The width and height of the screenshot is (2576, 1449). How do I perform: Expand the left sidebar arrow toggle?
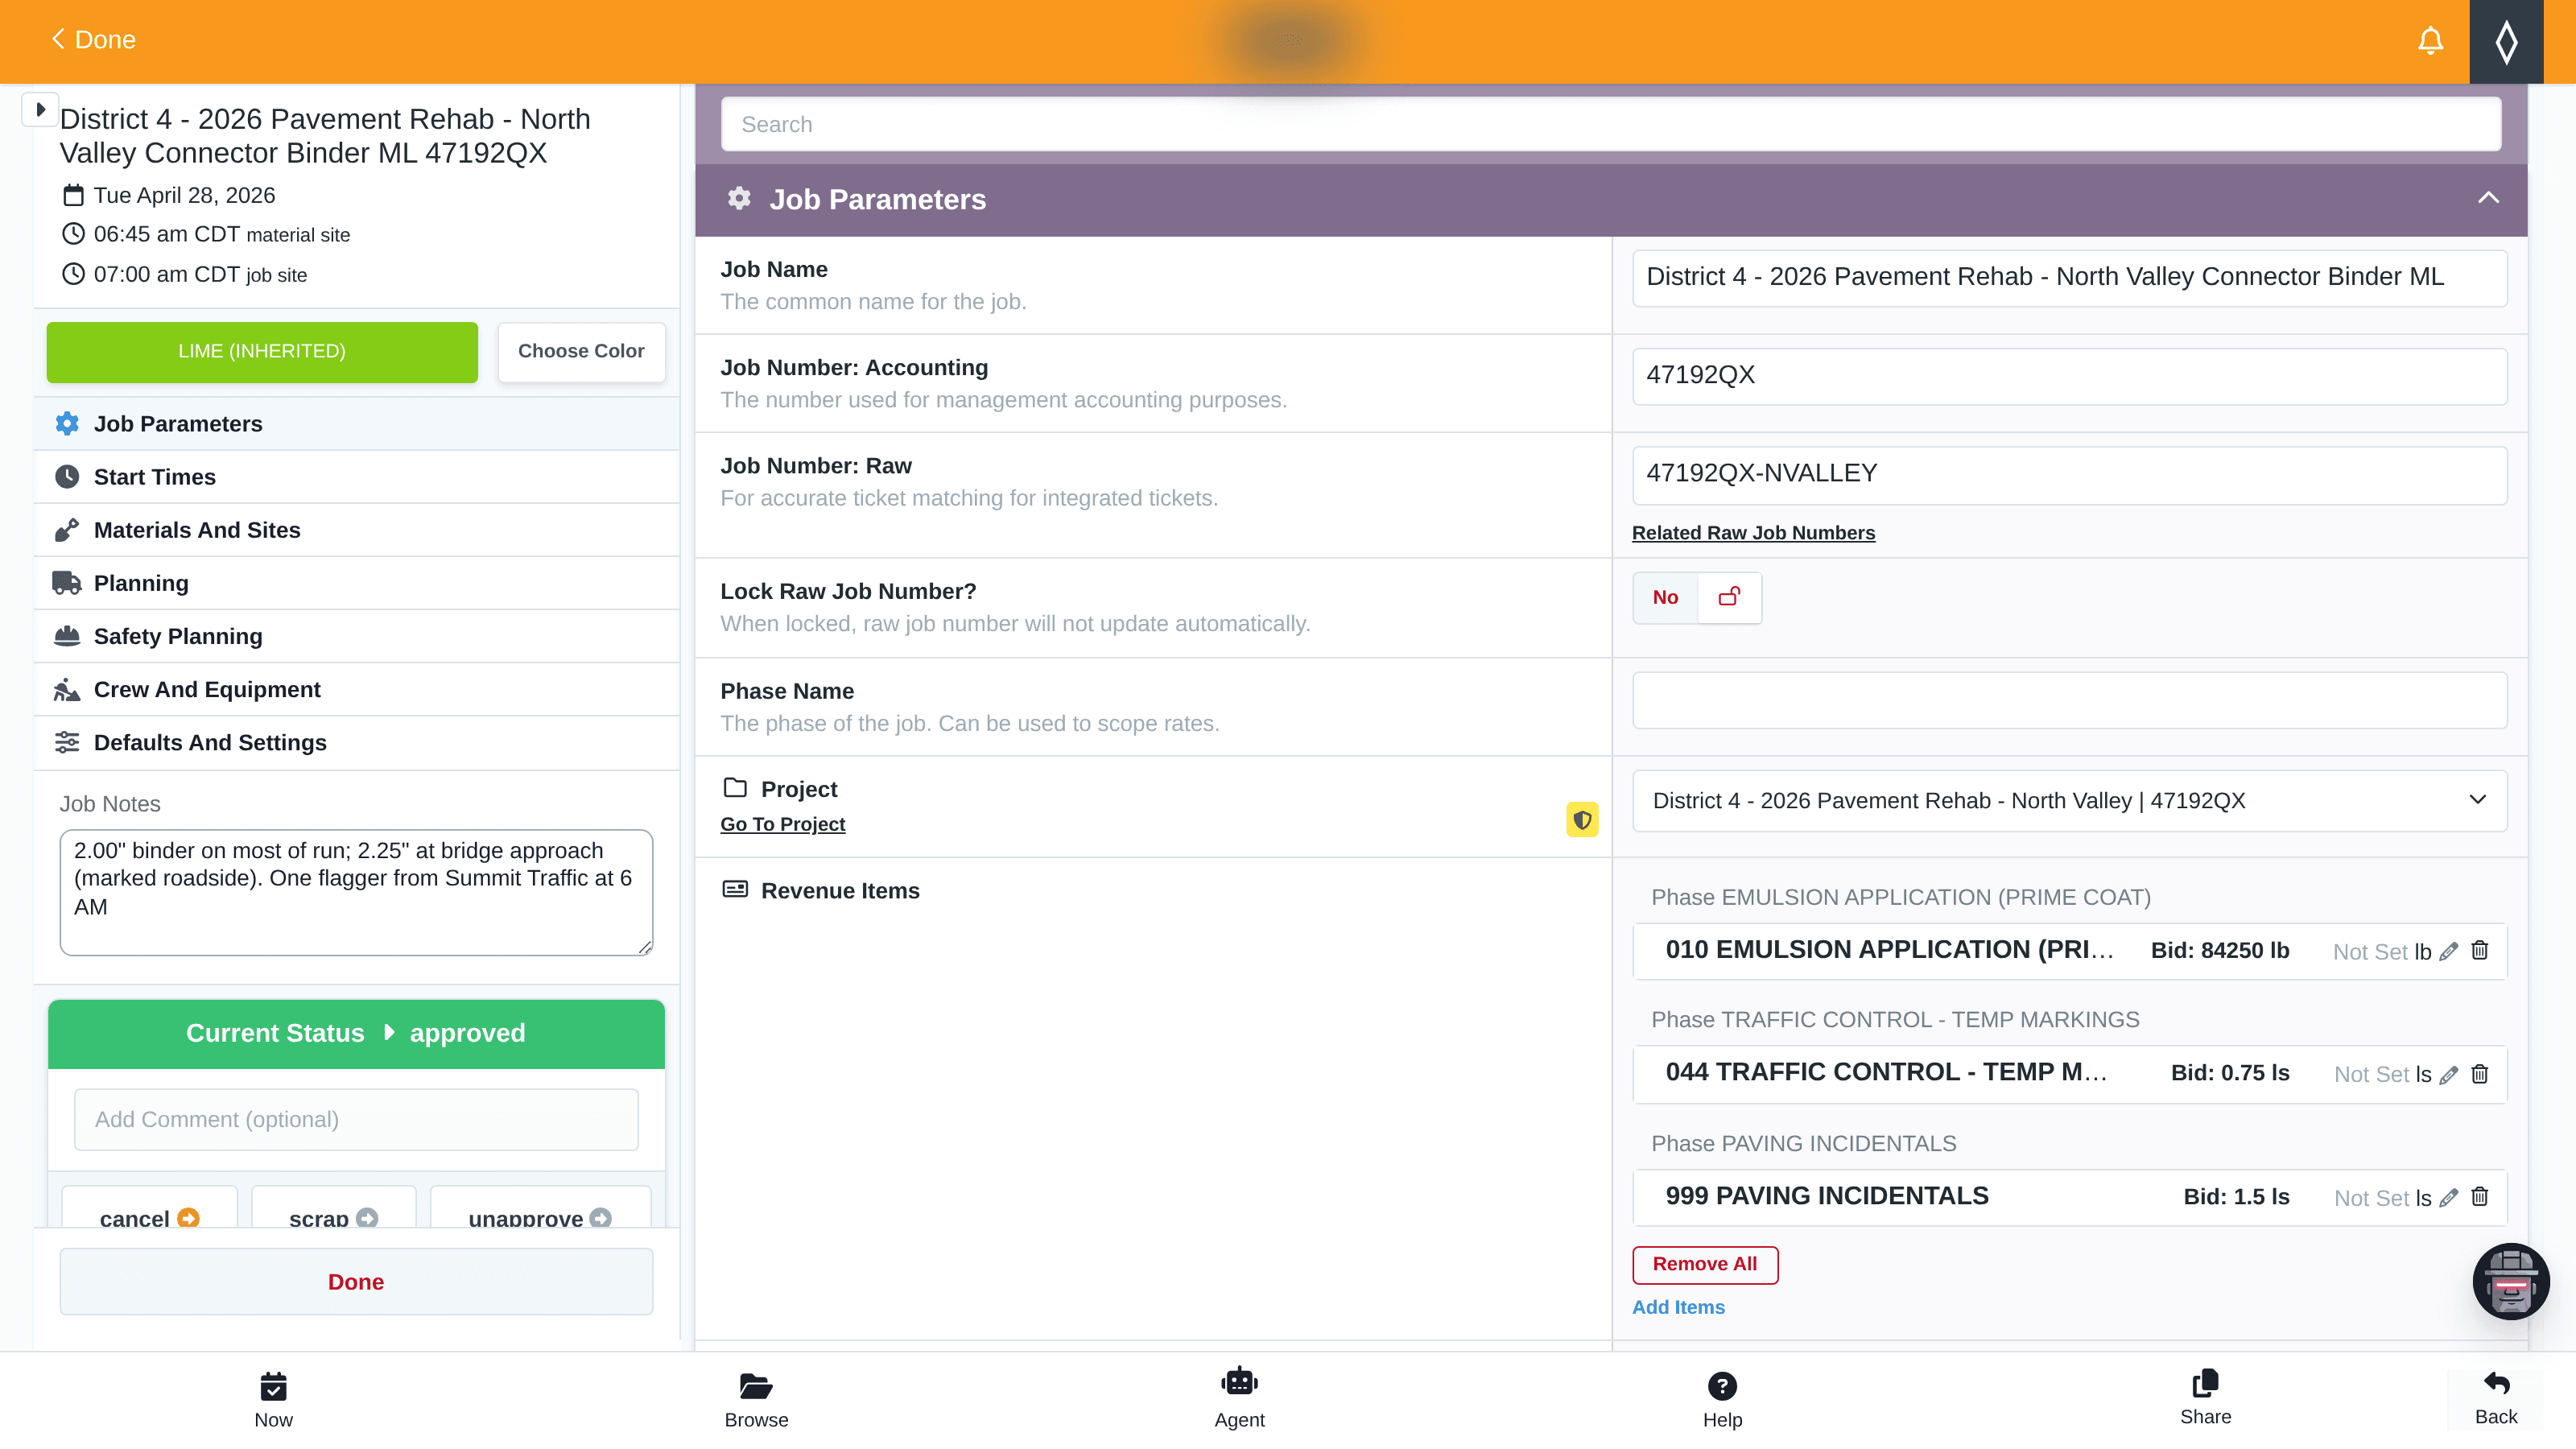pyautogui.click(x=40, y=109)
